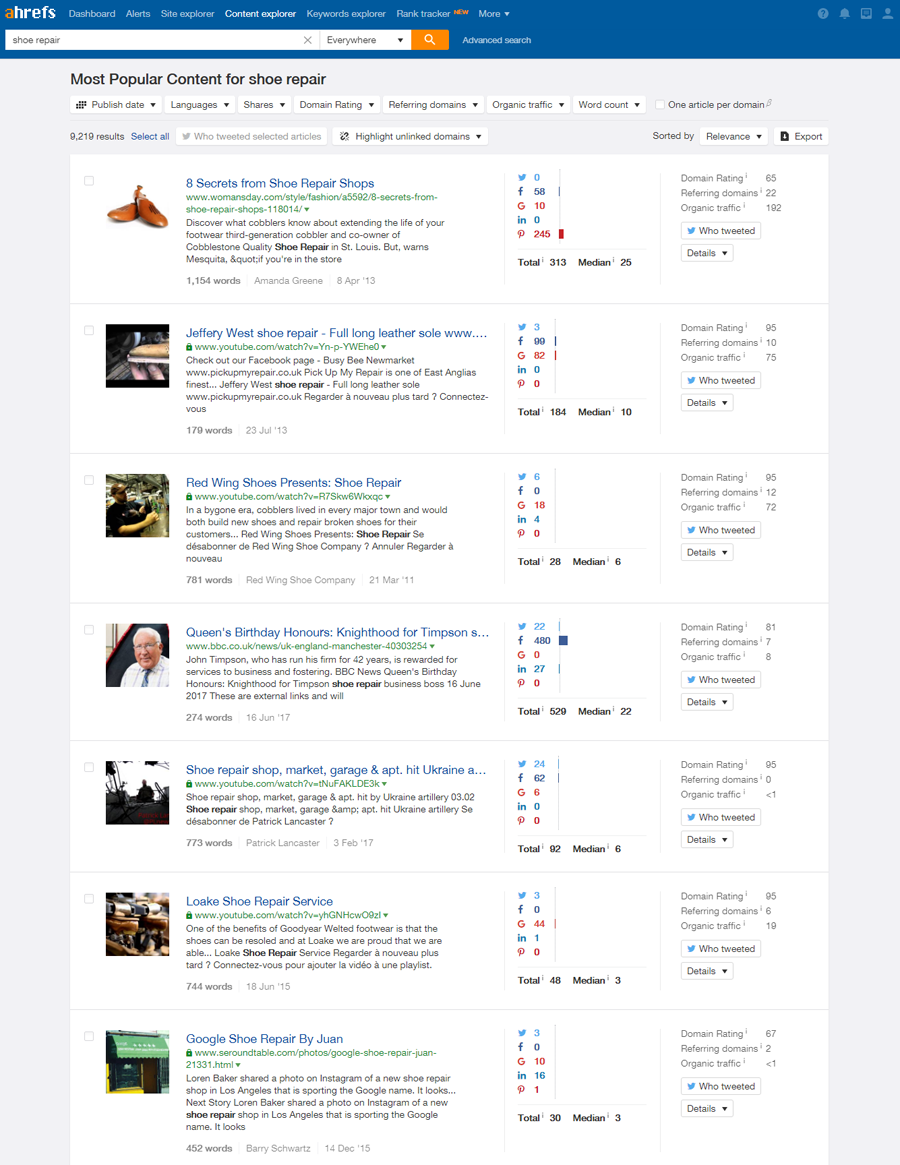Open the help question mark icon
This screenshot has height=1165, width=900.
pos(823,13)
